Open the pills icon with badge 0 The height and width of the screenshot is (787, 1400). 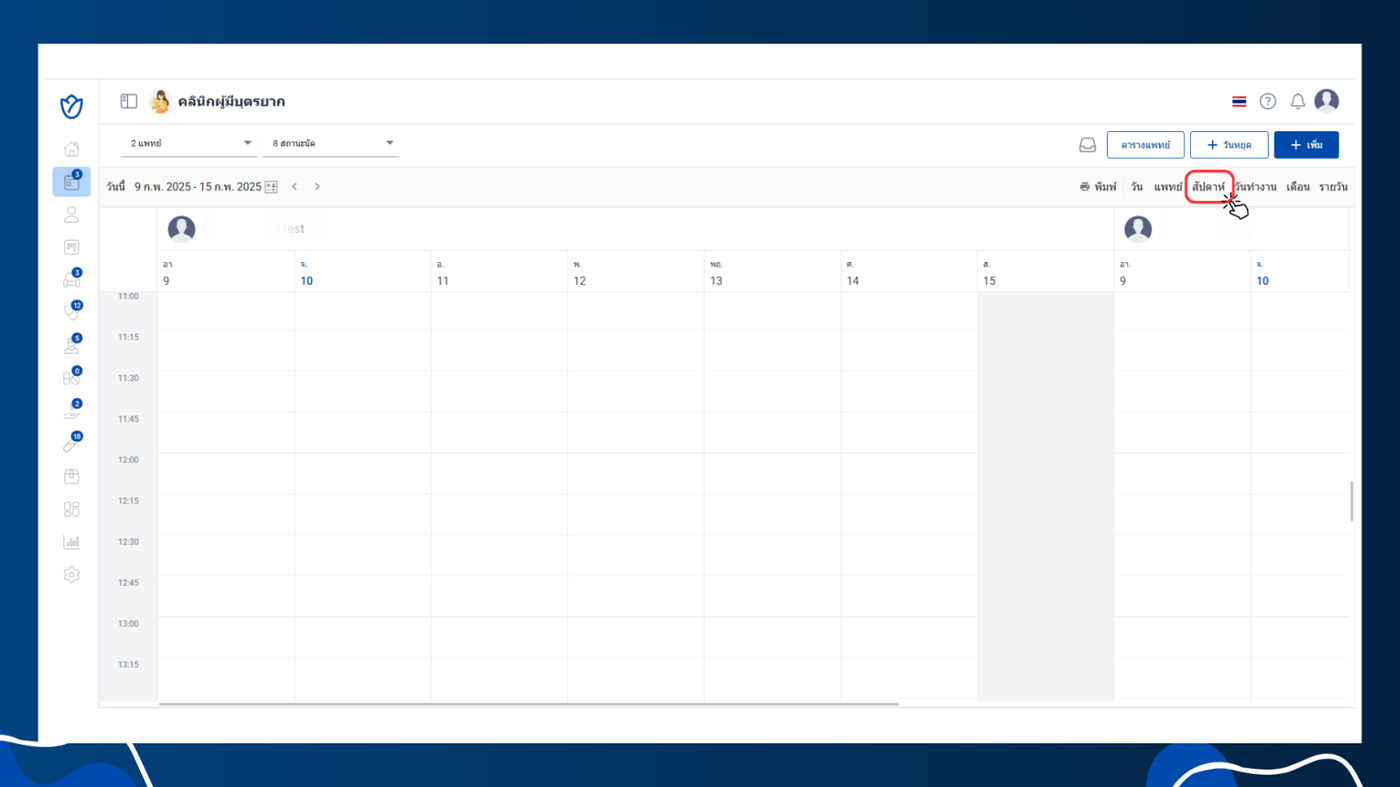point(71,378)
